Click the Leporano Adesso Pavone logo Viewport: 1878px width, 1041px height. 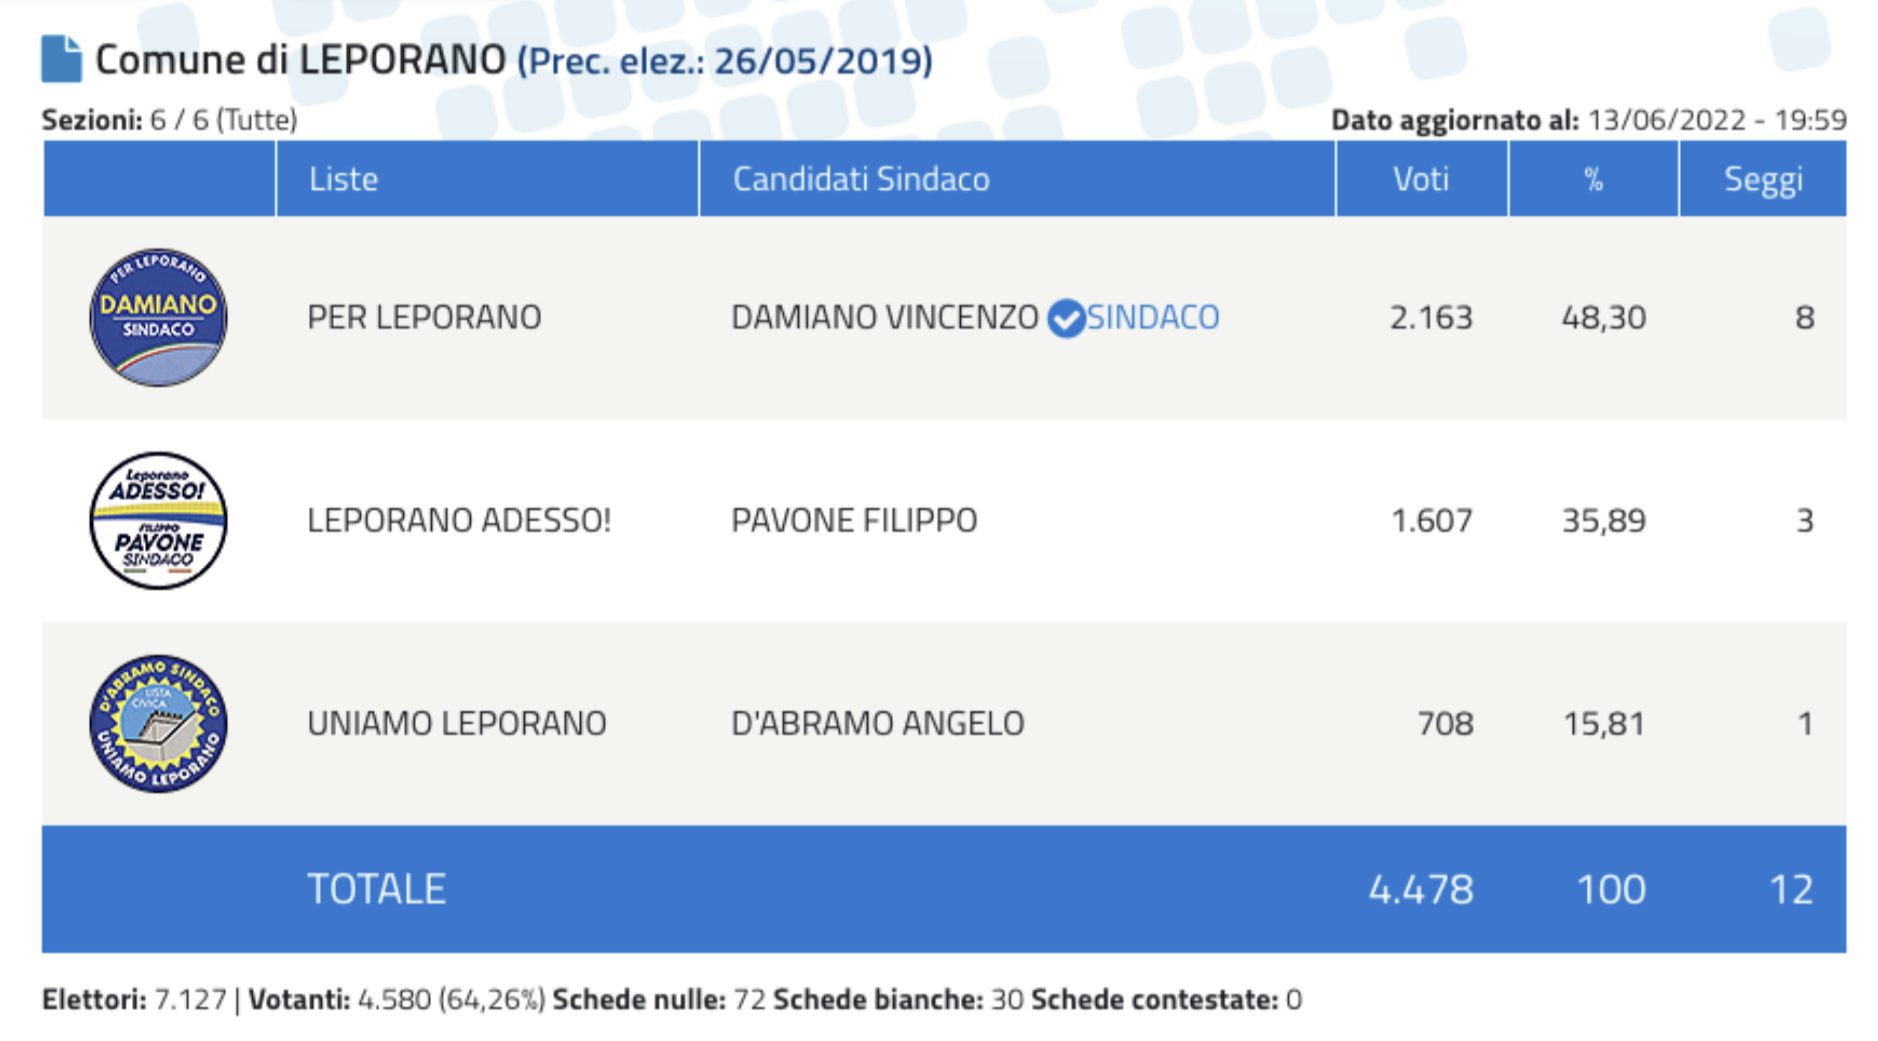[158, 520]
